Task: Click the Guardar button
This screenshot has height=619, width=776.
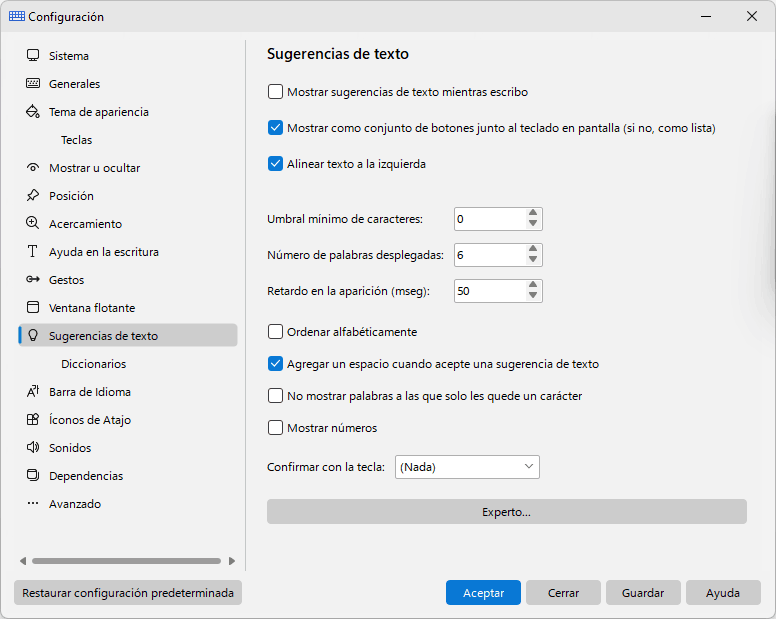Action: [x=643, y=593]
